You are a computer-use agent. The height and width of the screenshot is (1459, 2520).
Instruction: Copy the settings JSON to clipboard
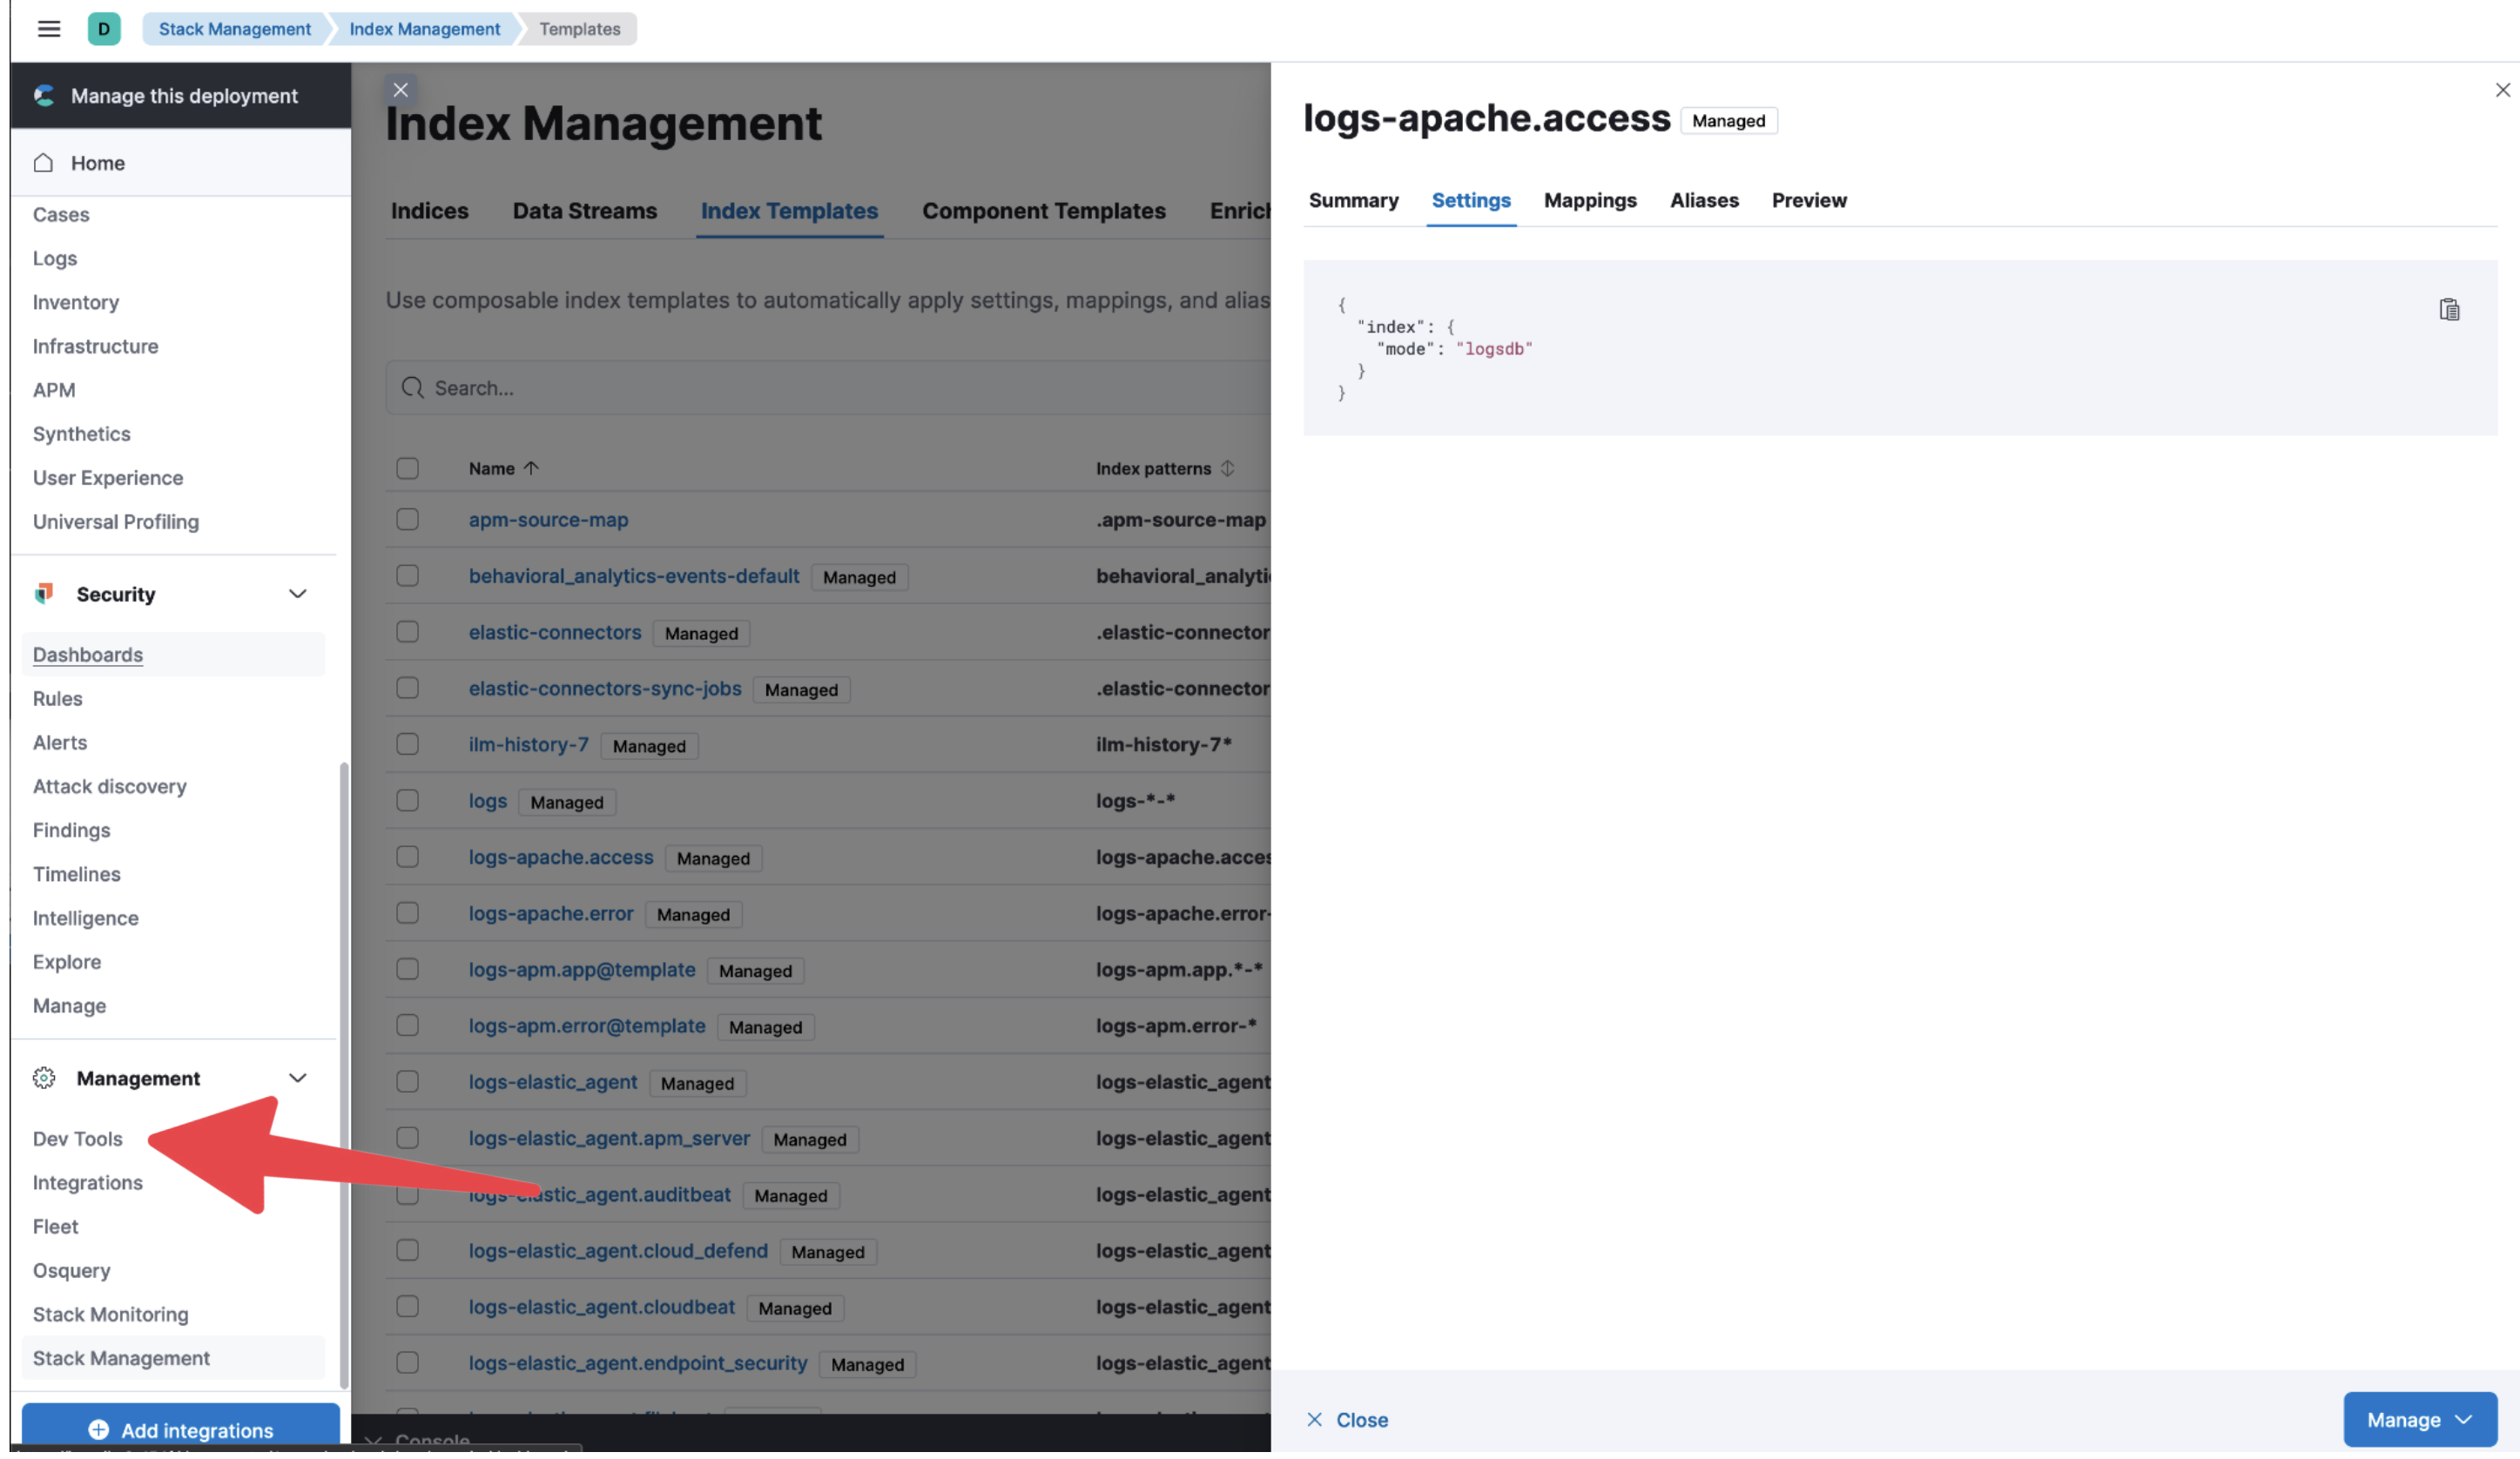2449,308
